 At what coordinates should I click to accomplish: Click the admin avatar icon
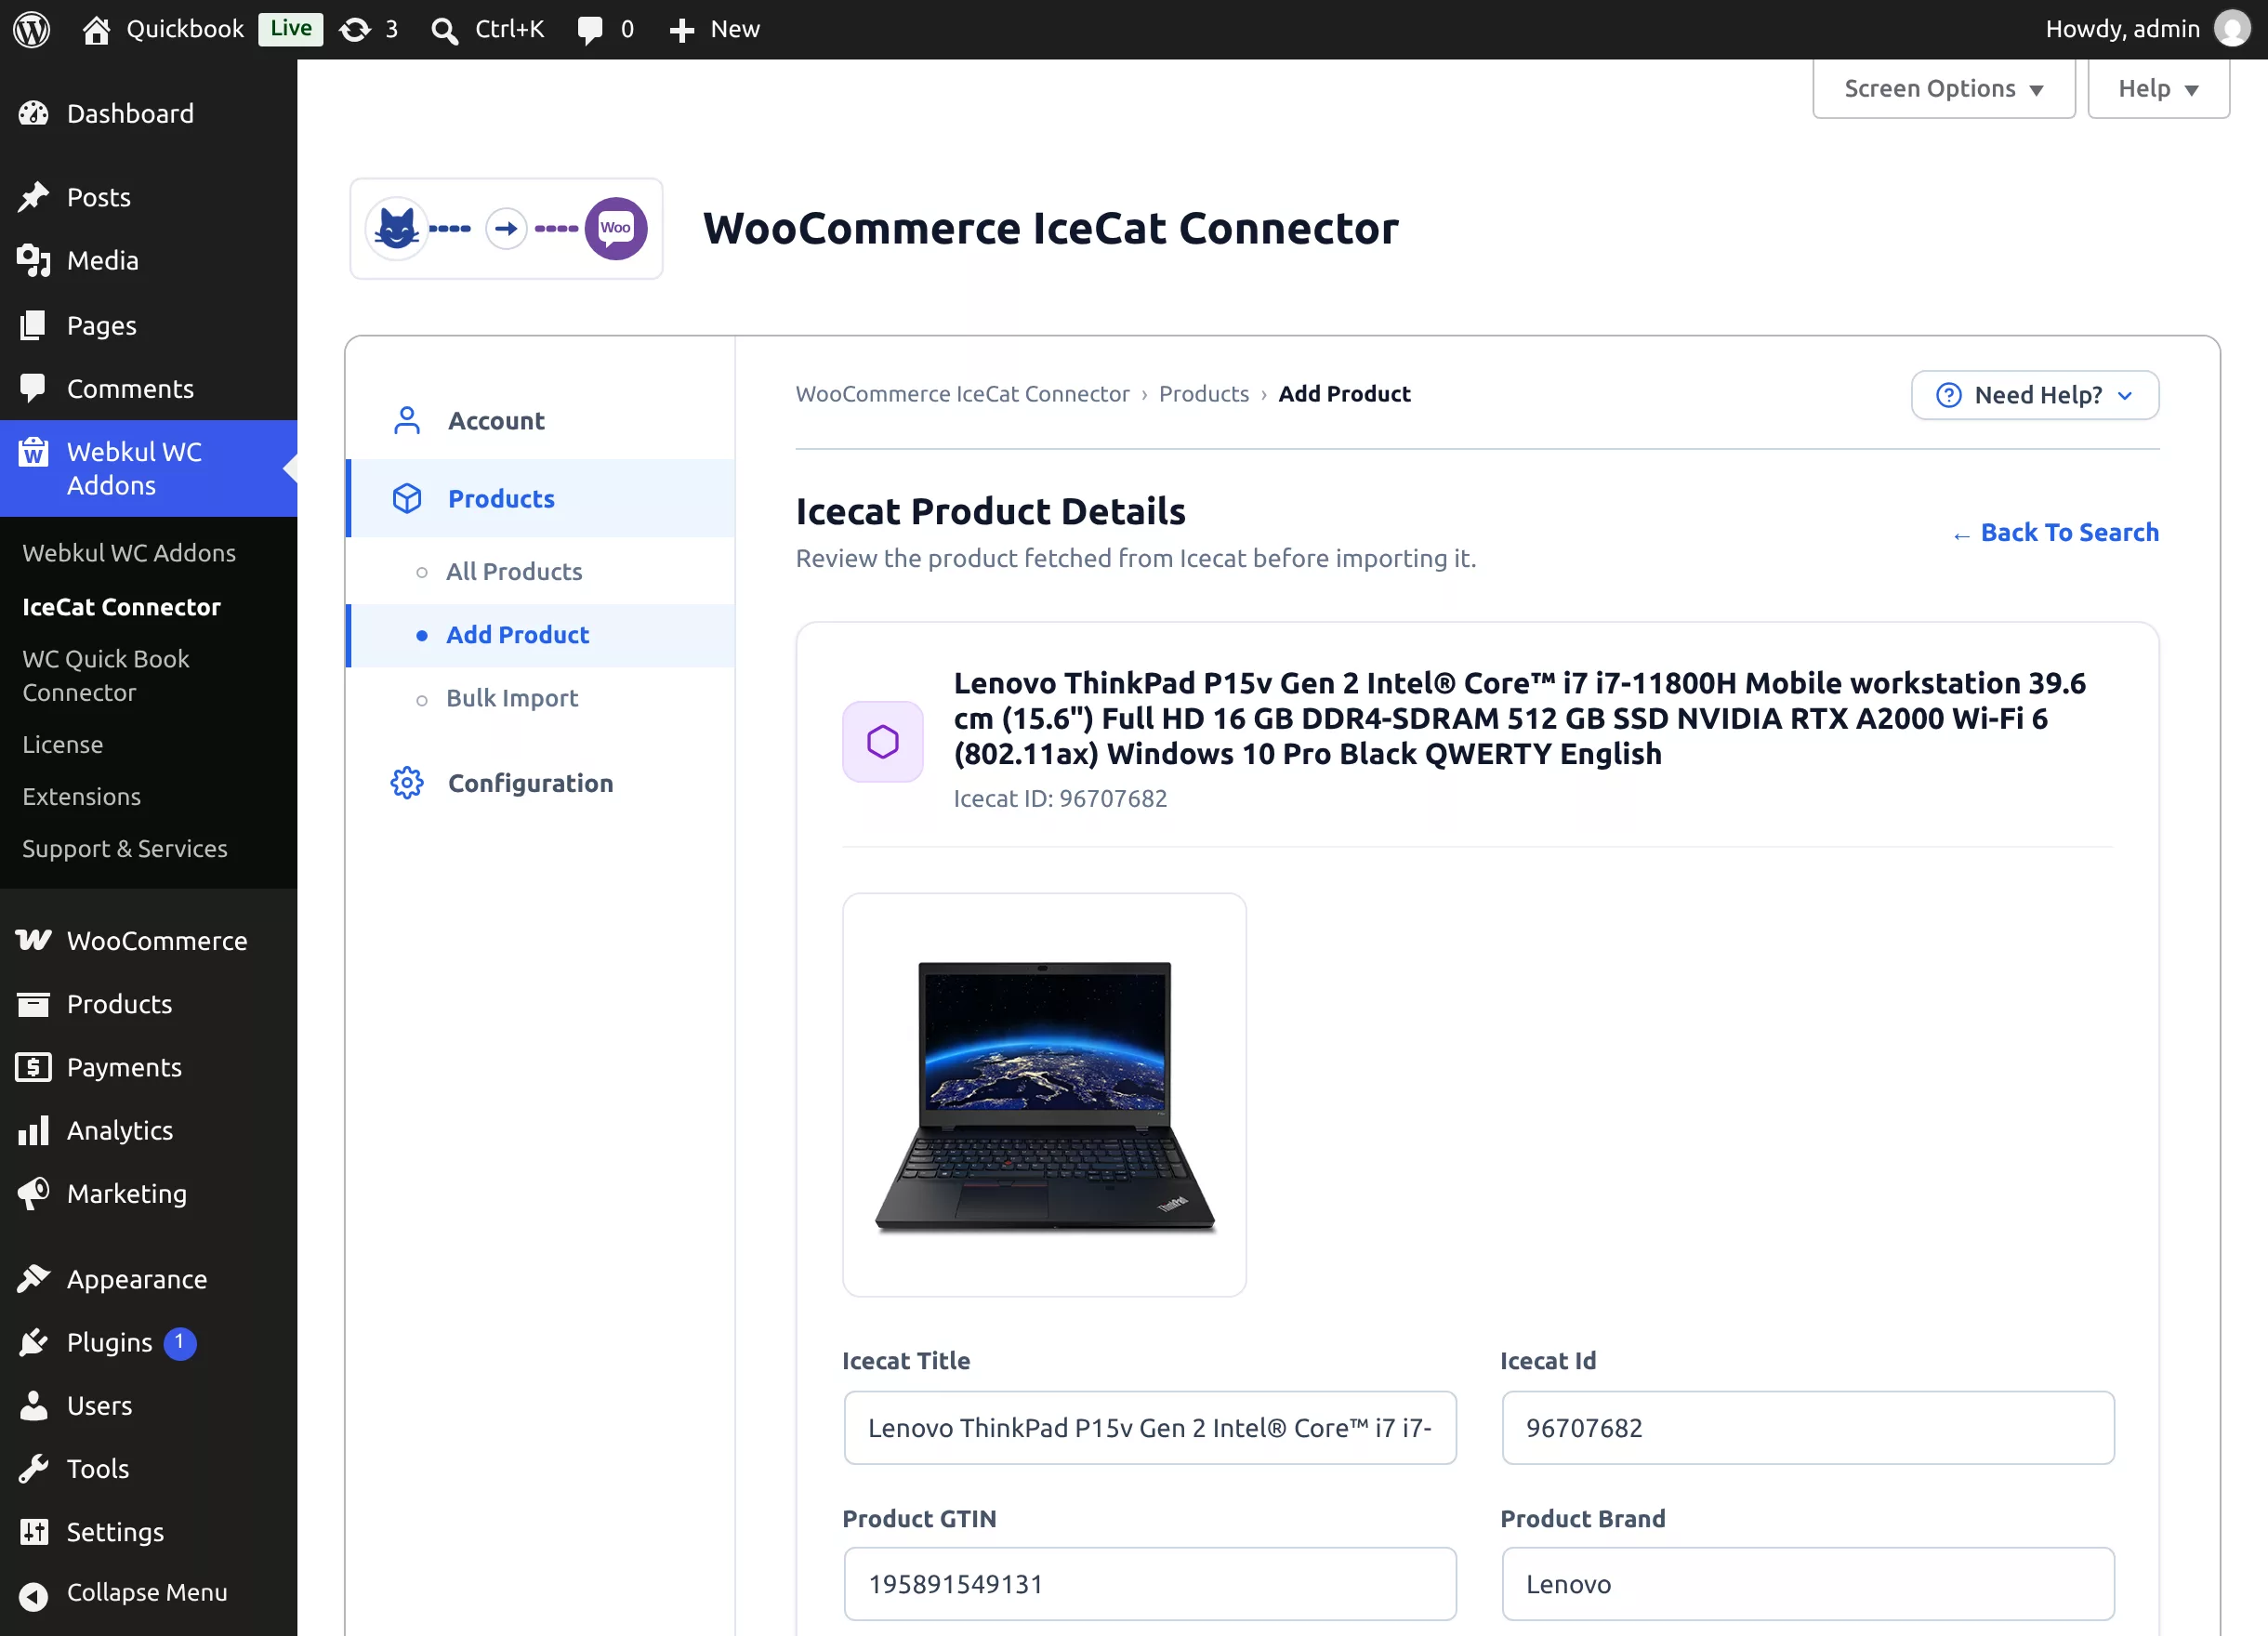[2233, 29]
